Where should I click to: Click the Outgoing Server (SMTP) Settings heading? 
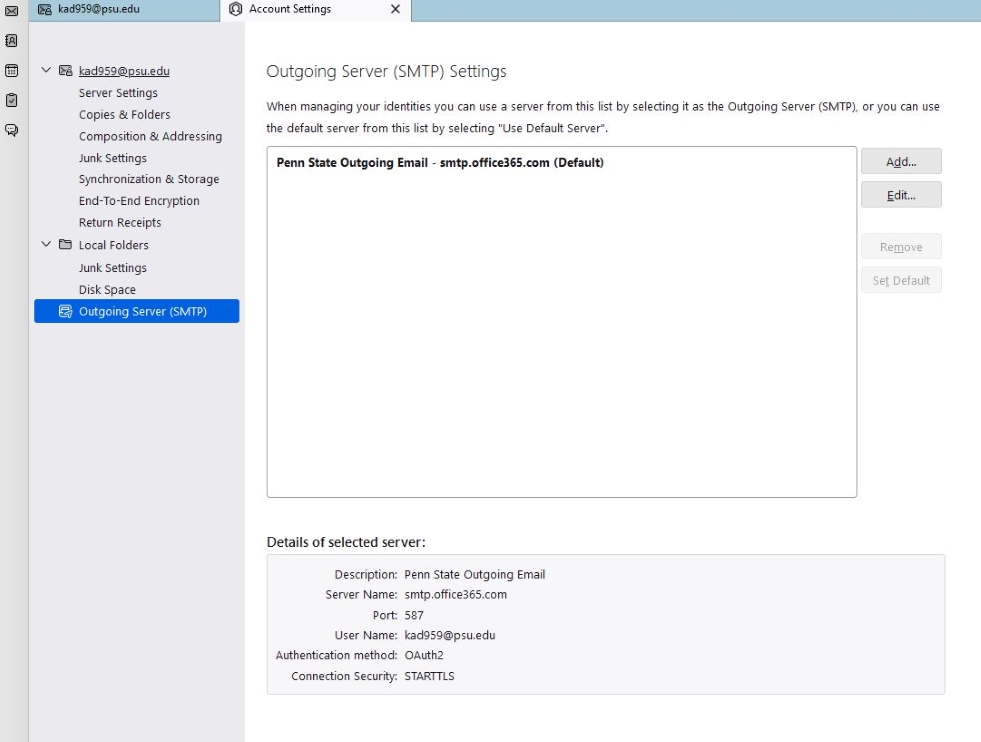[386, 71]
